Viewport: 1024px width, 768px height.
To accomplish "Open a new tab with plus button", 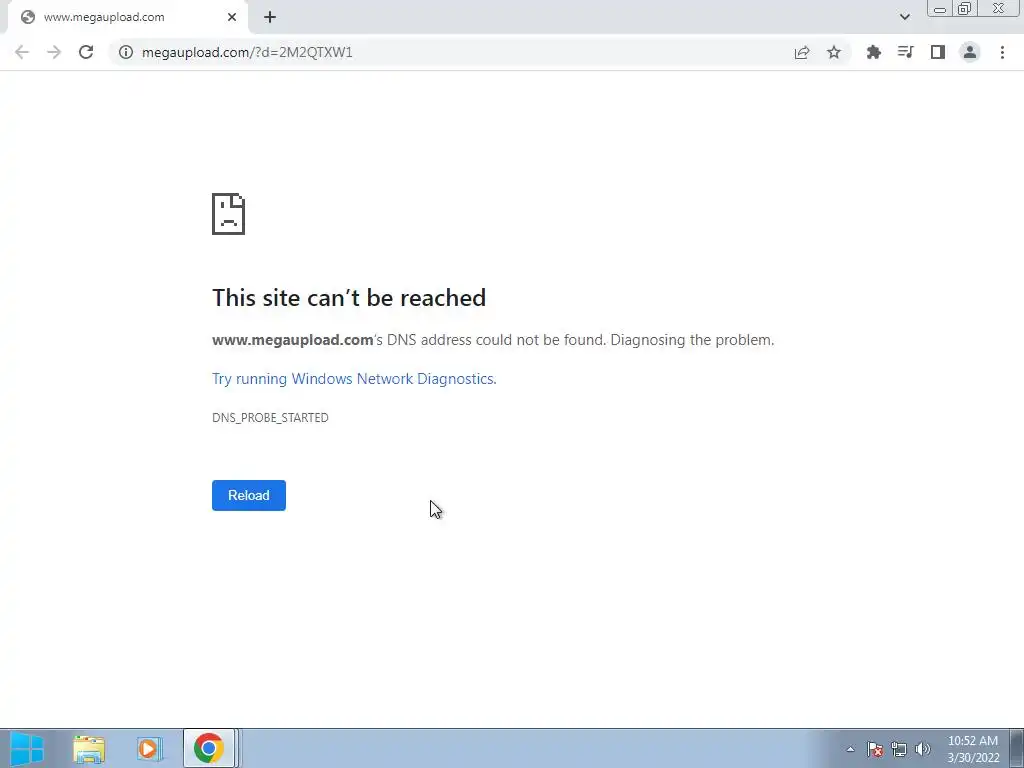I will click(270, 17).
